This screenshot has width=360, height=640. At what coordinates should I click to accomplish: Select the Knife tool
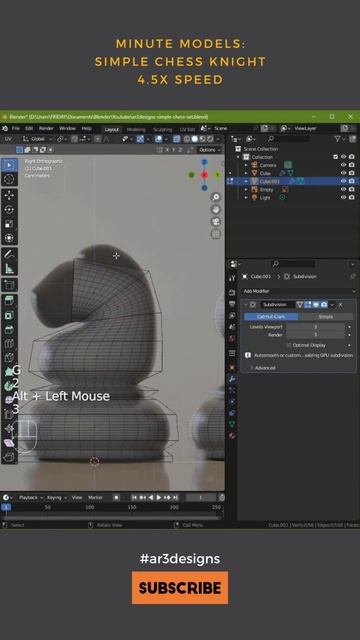(9, 358)
